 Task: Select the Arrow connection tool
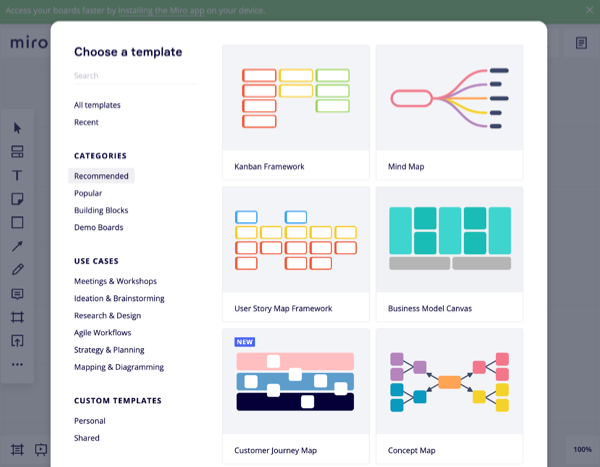coord(17,246)
